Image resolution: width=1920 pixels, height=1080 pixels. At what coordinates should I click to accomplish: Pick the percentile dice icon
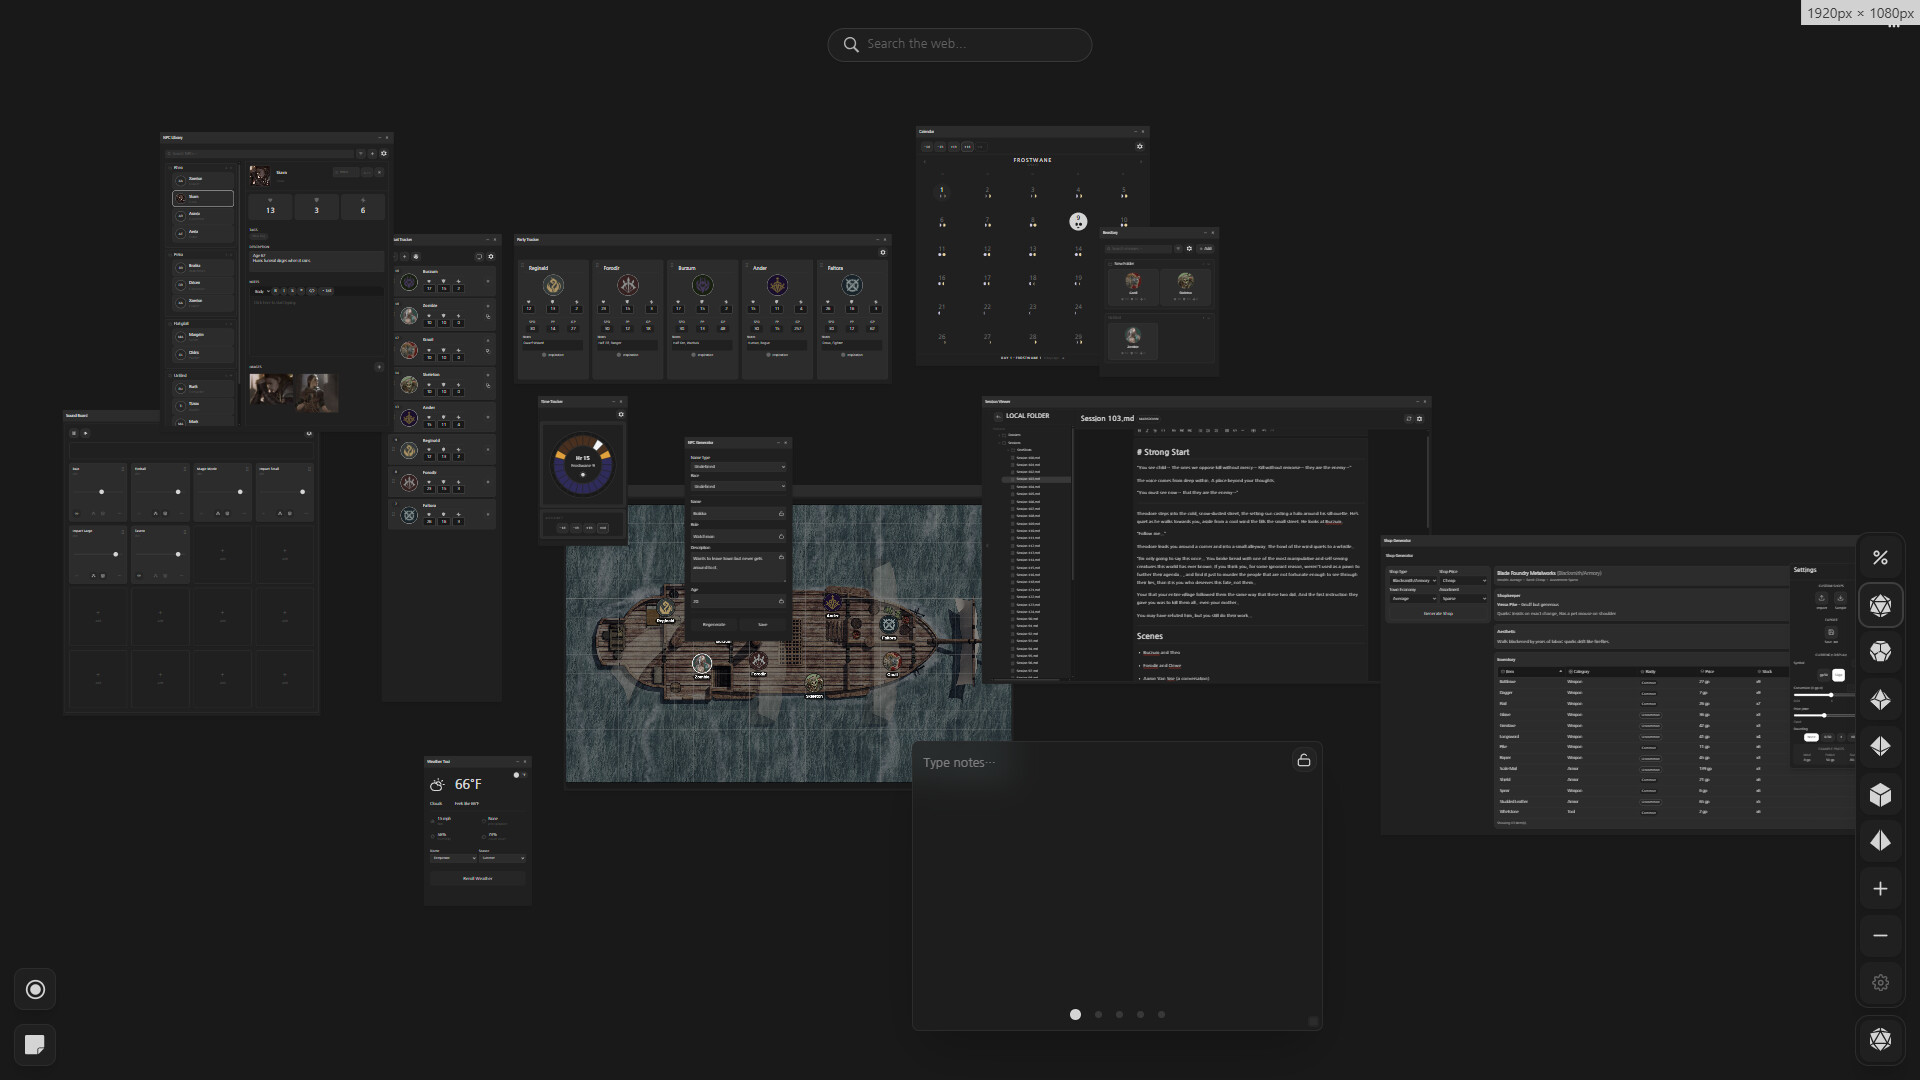coord(1880,558)
